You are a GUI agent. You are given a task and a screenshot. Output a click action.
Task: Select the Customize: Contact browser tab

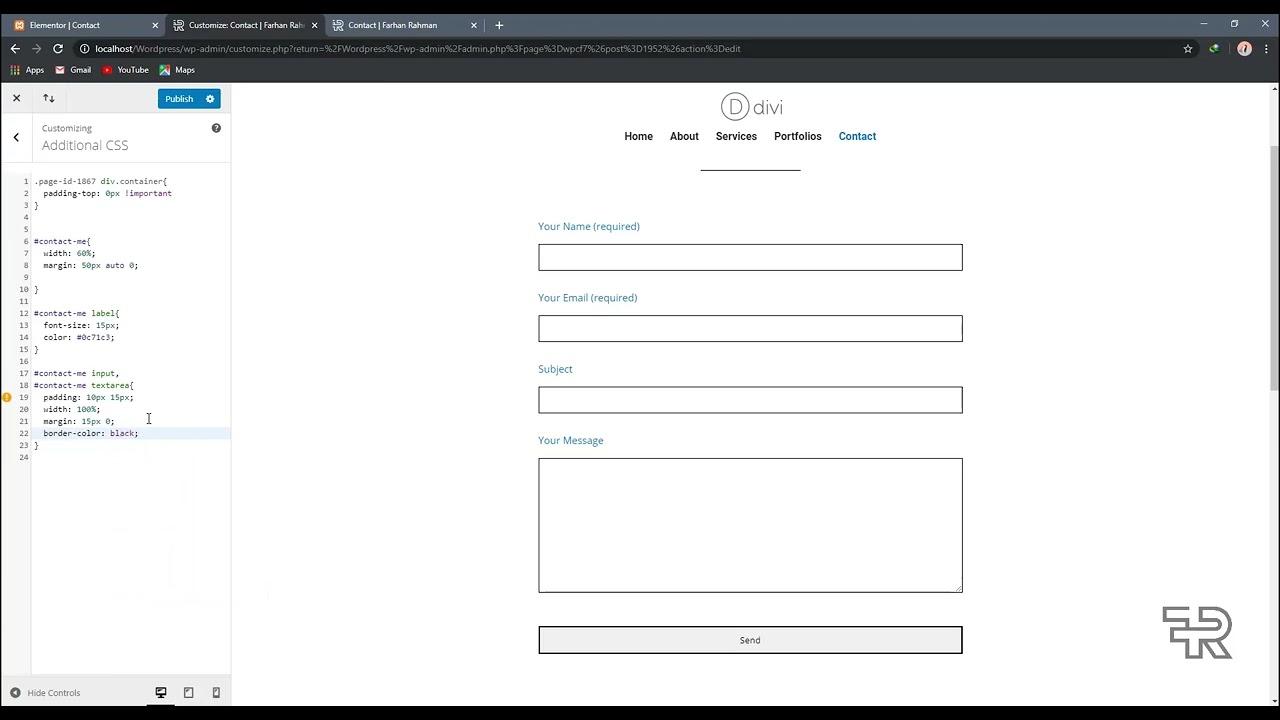tap(246, 25)
